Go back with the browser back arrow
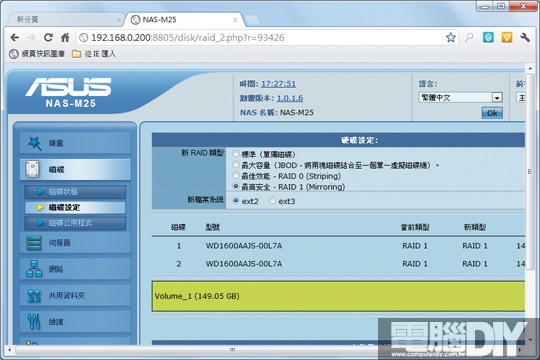 (14, 38)
